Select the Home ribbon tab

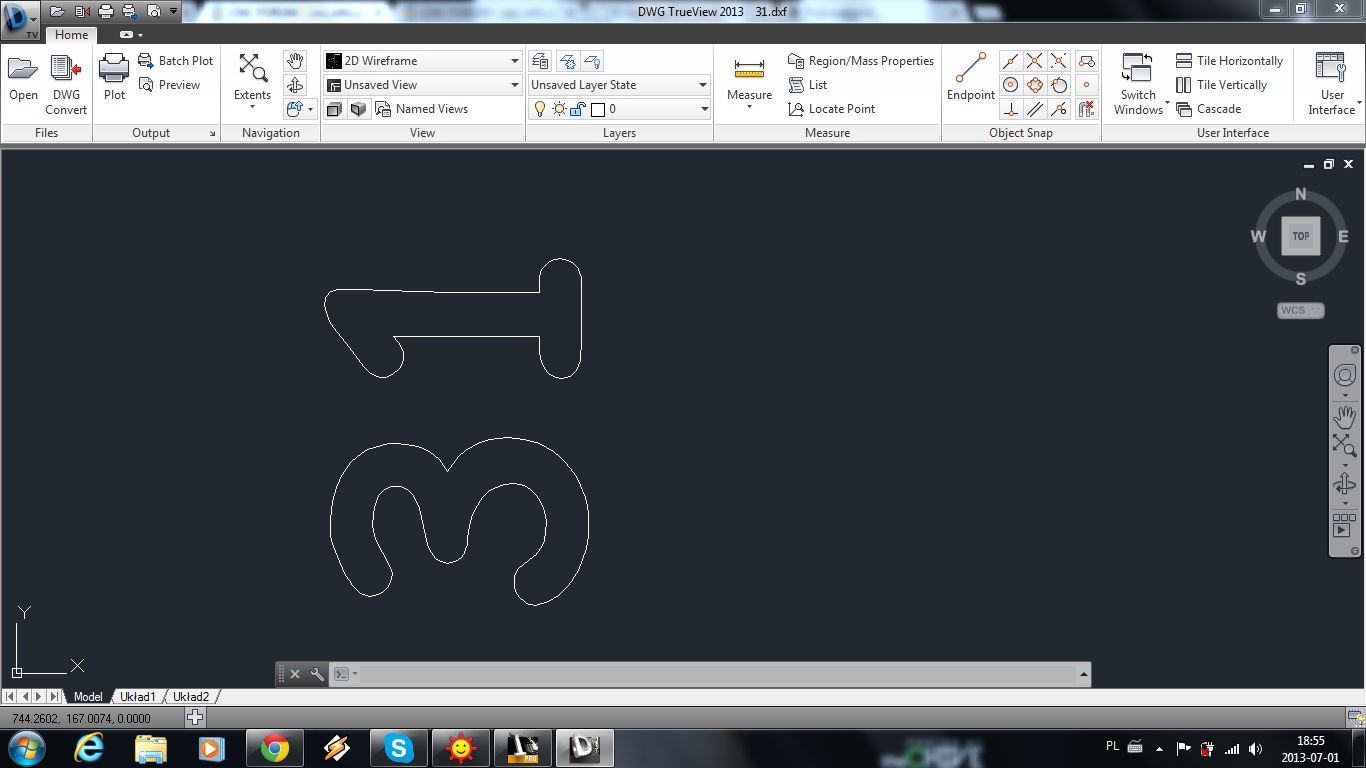pyautogui.click(x=71, y=34)
